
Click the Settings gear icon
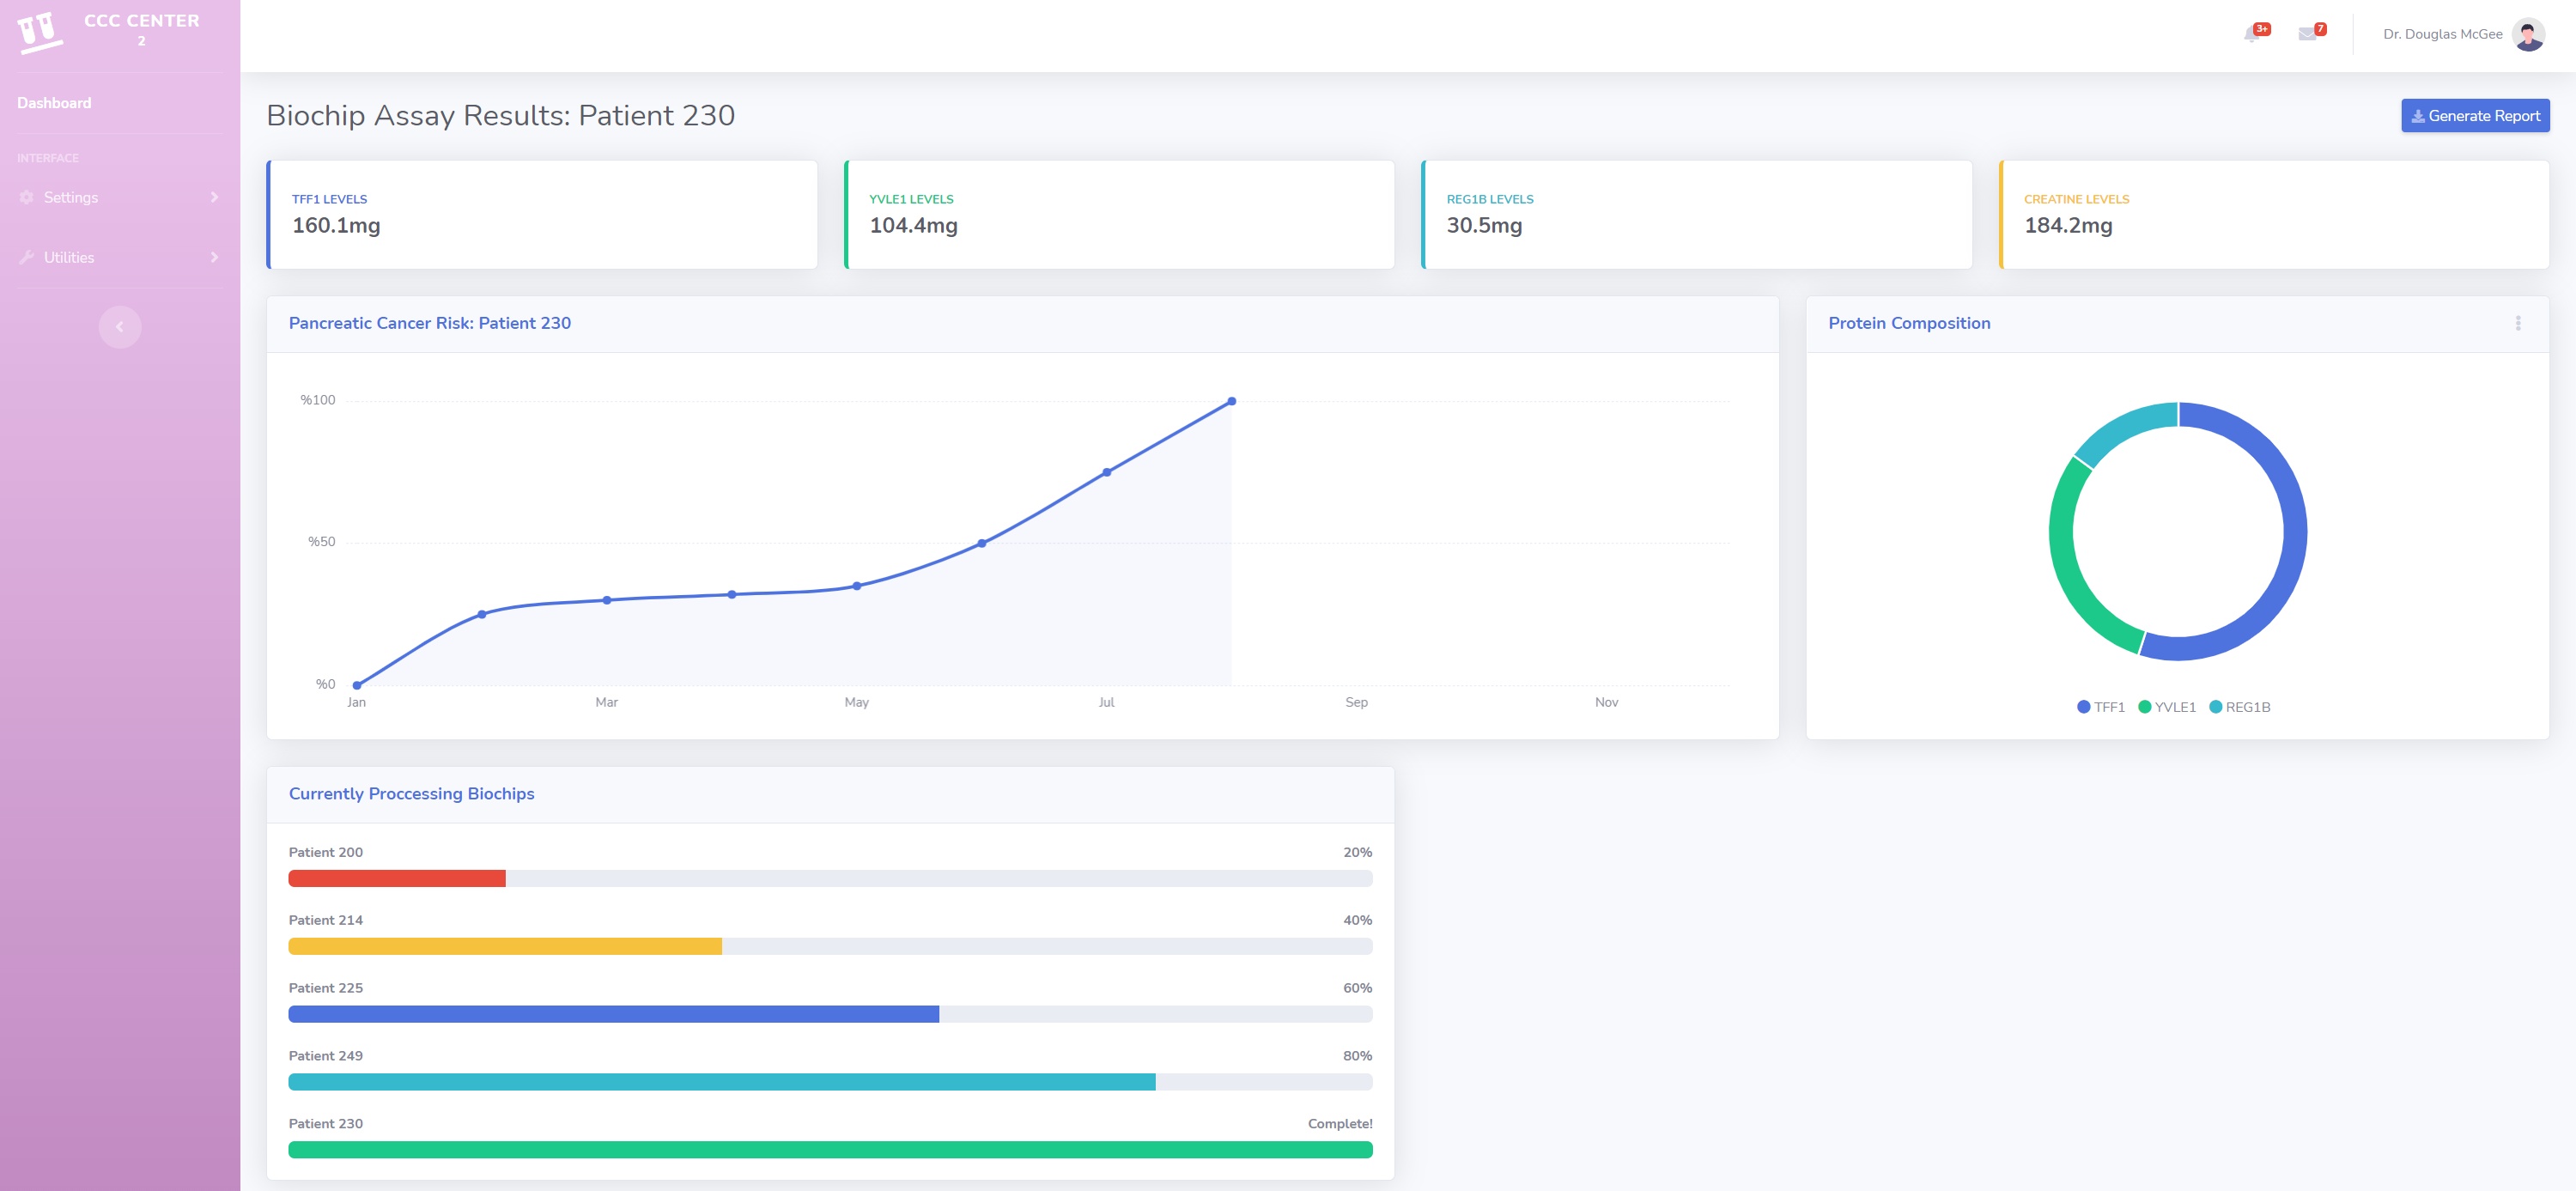(27, 197)
